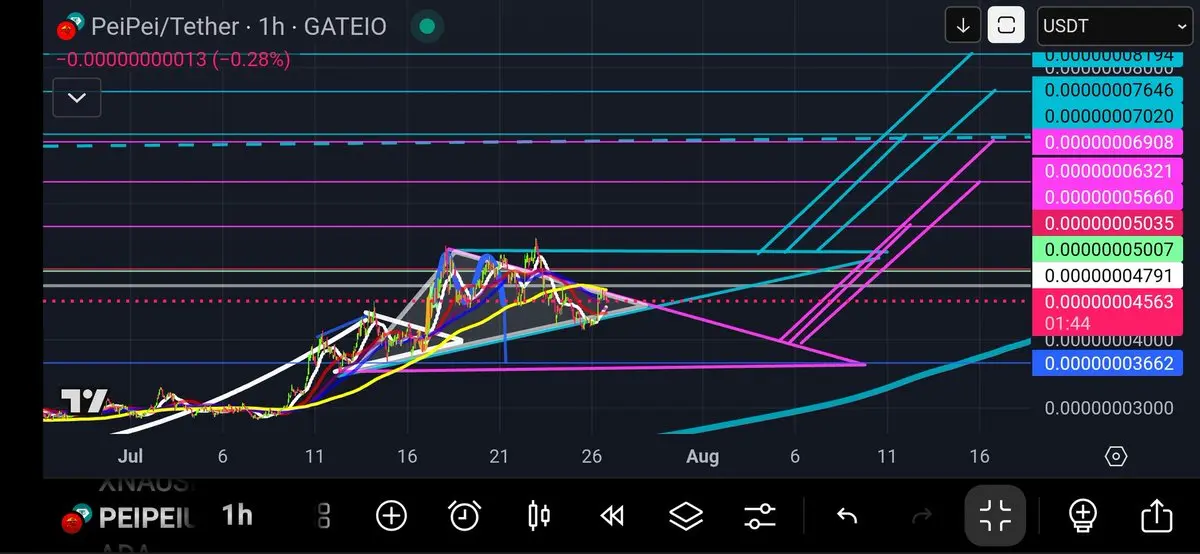Select the 0.00000005035 red price label

tap(1109, 223)
